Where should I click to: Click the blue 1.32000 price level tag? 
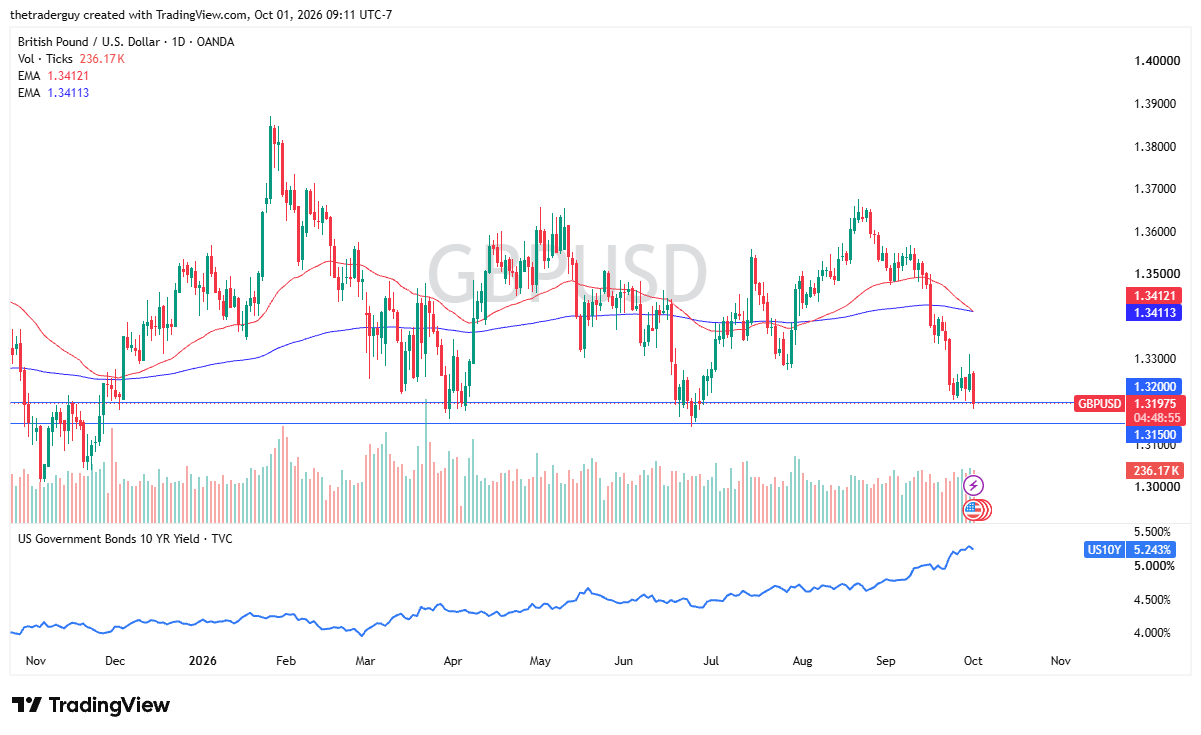point(1155,386)
